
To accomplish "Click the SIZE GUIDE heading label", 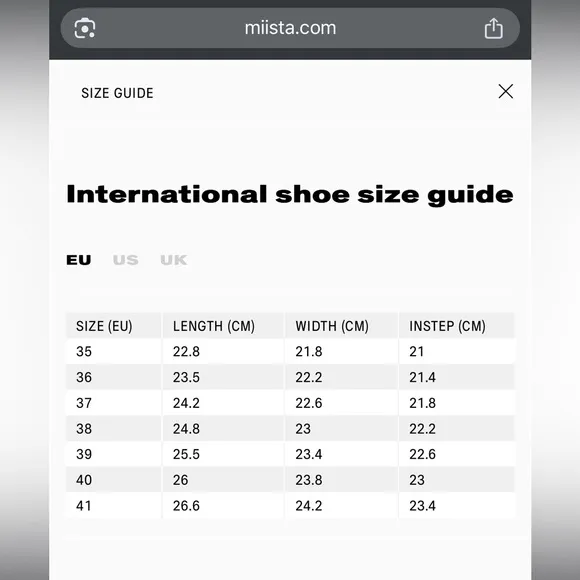I will tap(117, 93).
